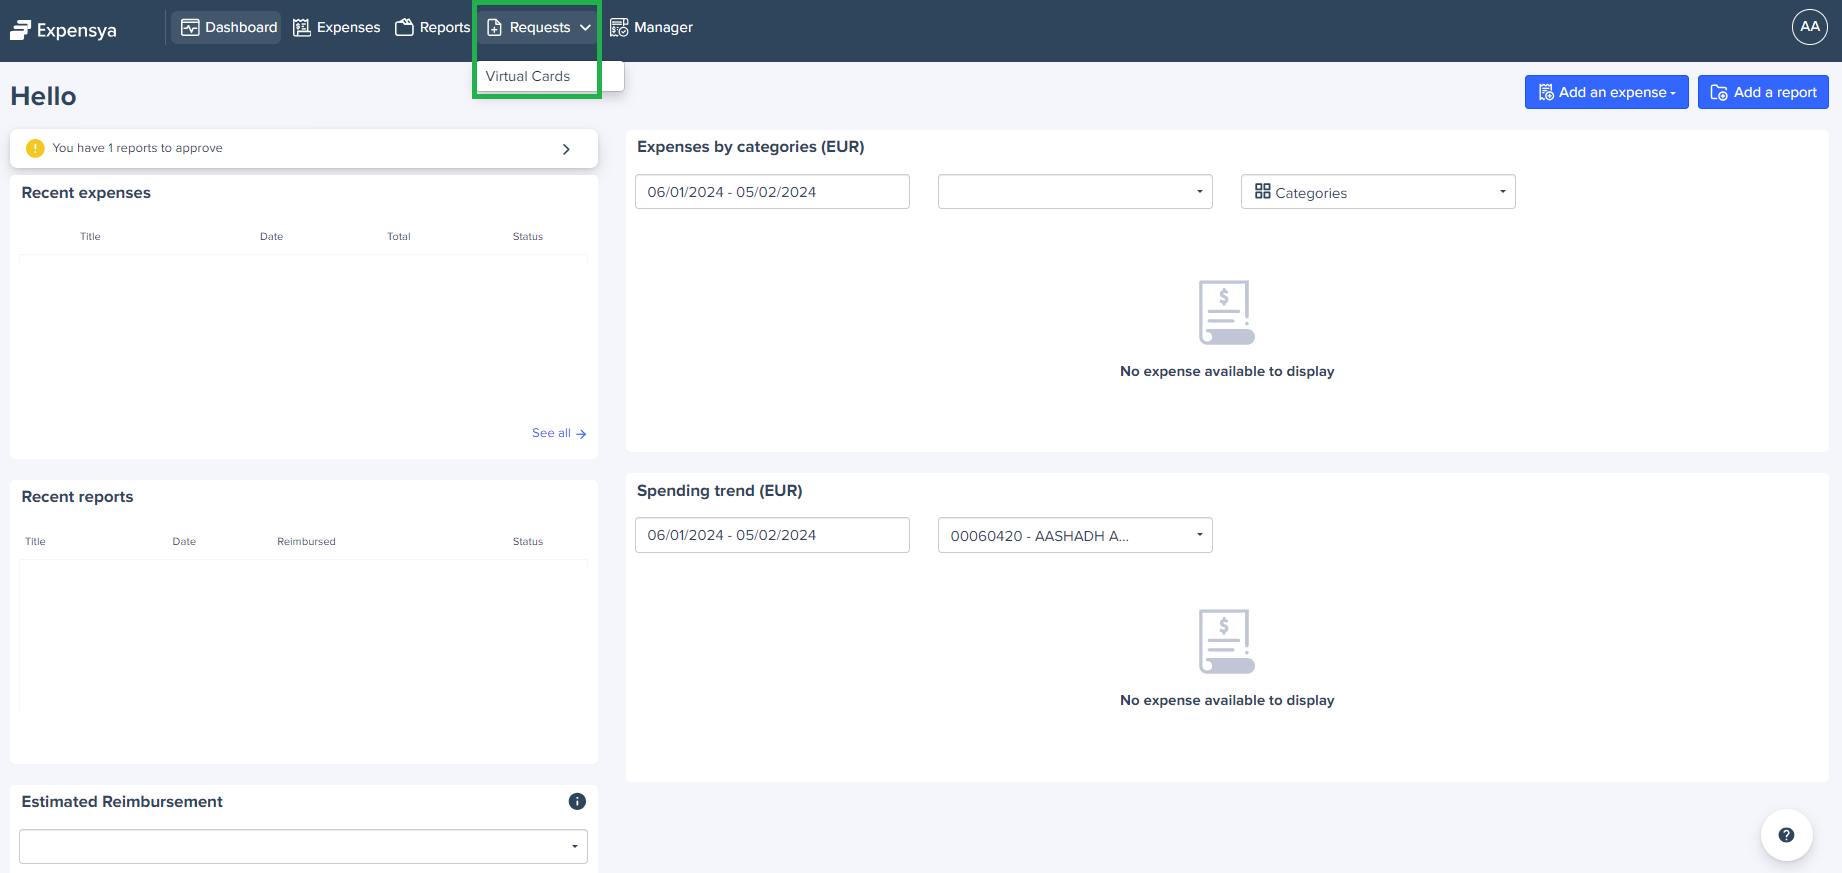Open the reports to approve notification

[303, 148]
